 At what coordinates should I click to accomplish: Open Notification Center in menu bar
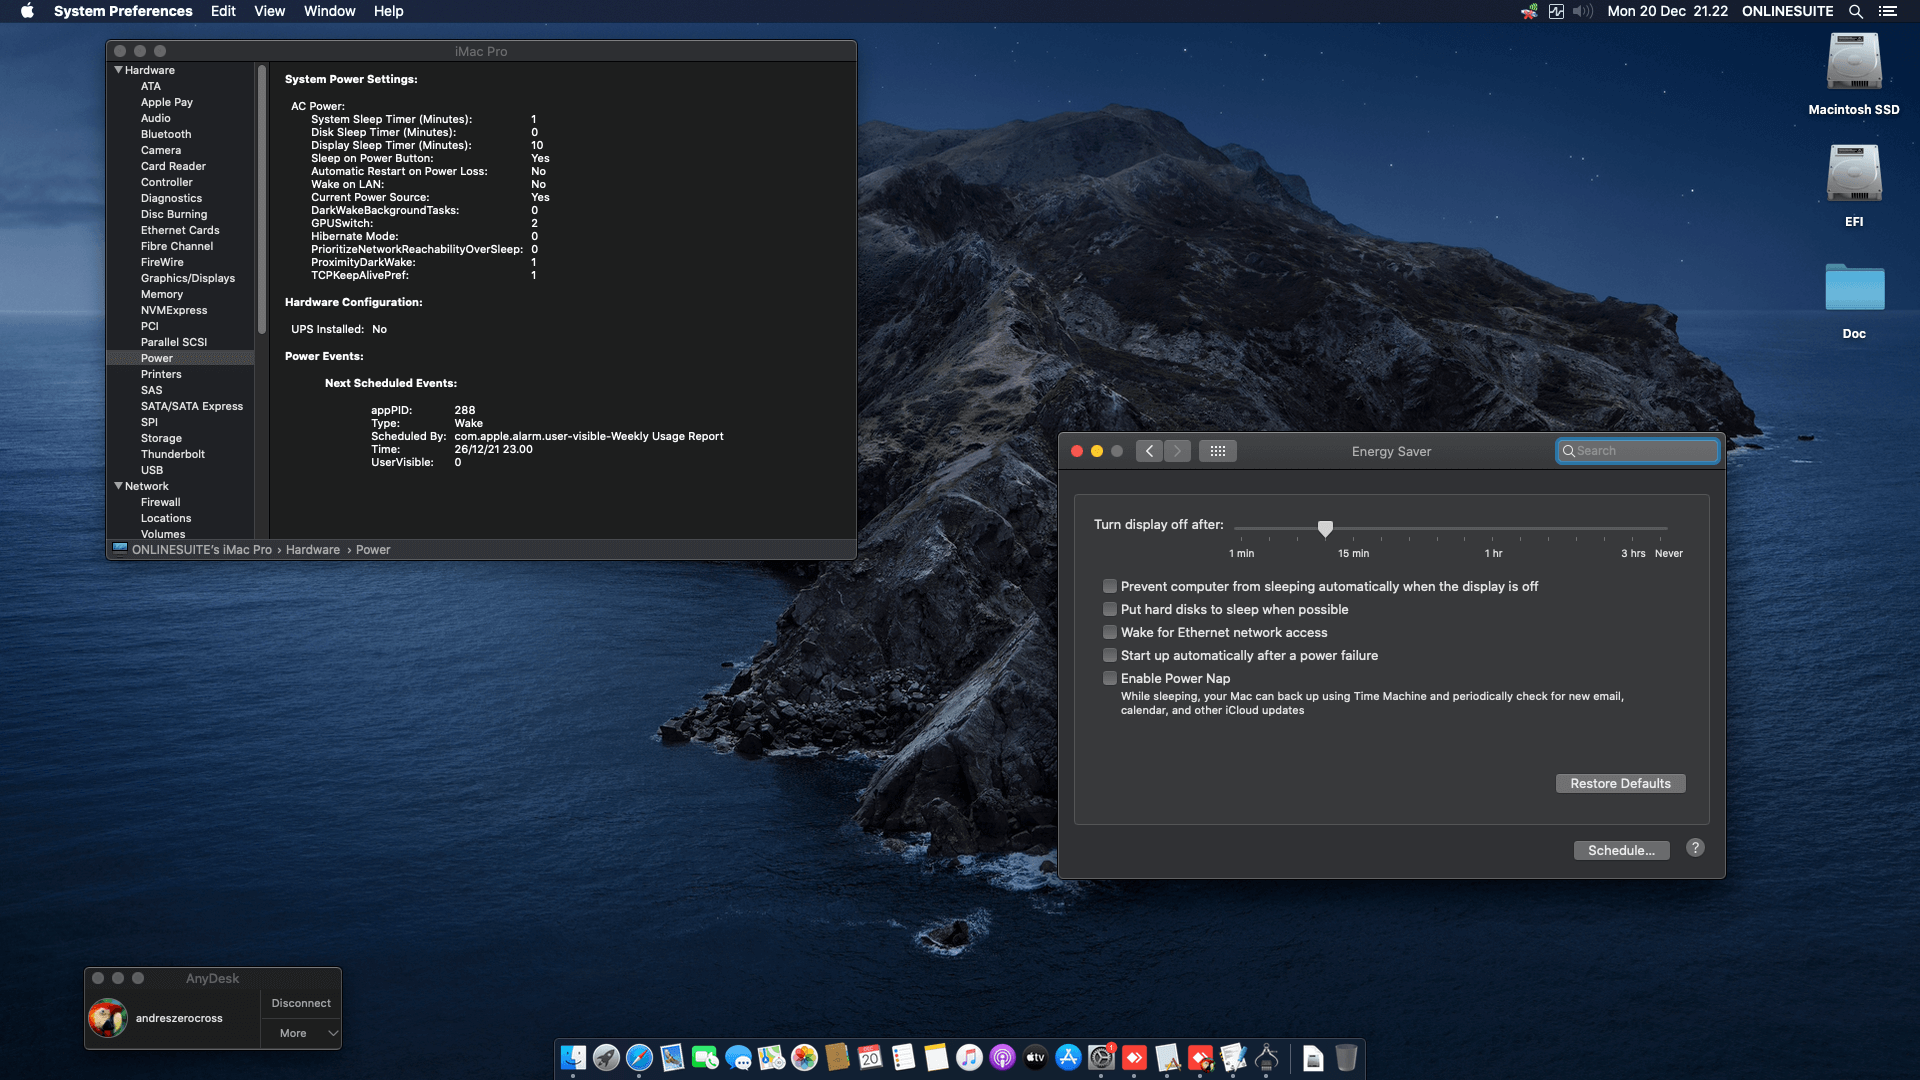click(1888, 11)
